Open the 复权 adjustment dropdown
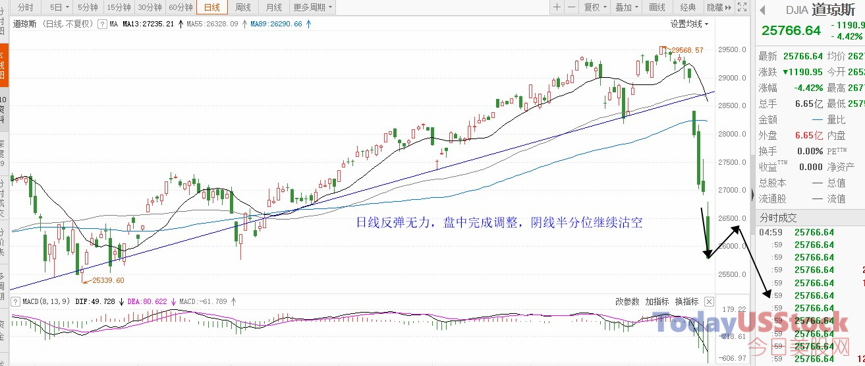The image size is (865, 366). [595, 7]
